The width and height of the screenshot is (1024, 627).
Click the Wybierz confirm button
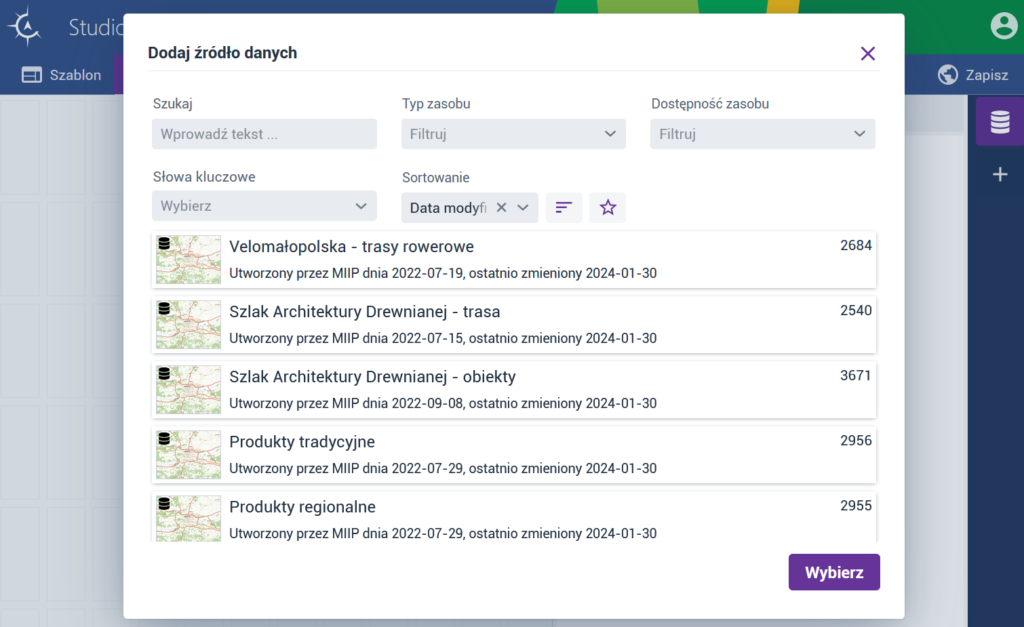(834, 572)
